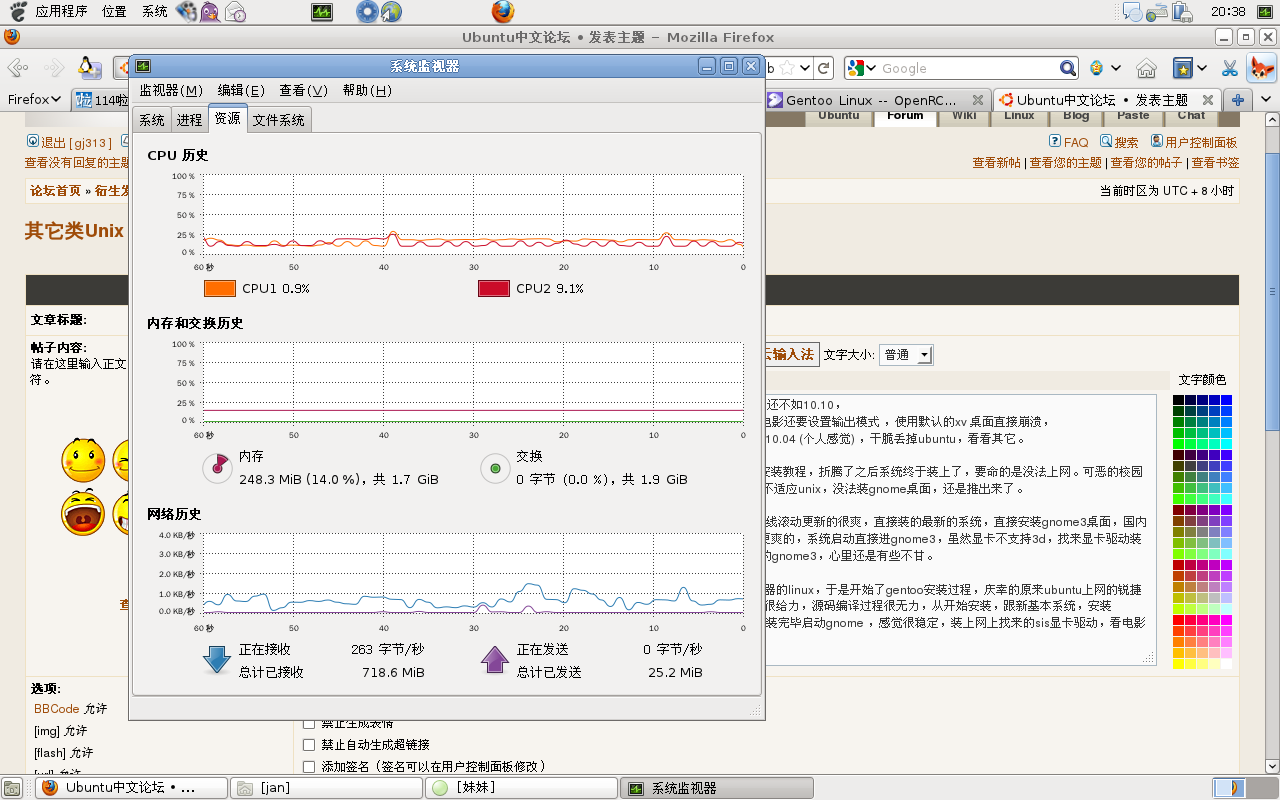Open the network connection tray icon
1280x800 pixels.
1158,12
